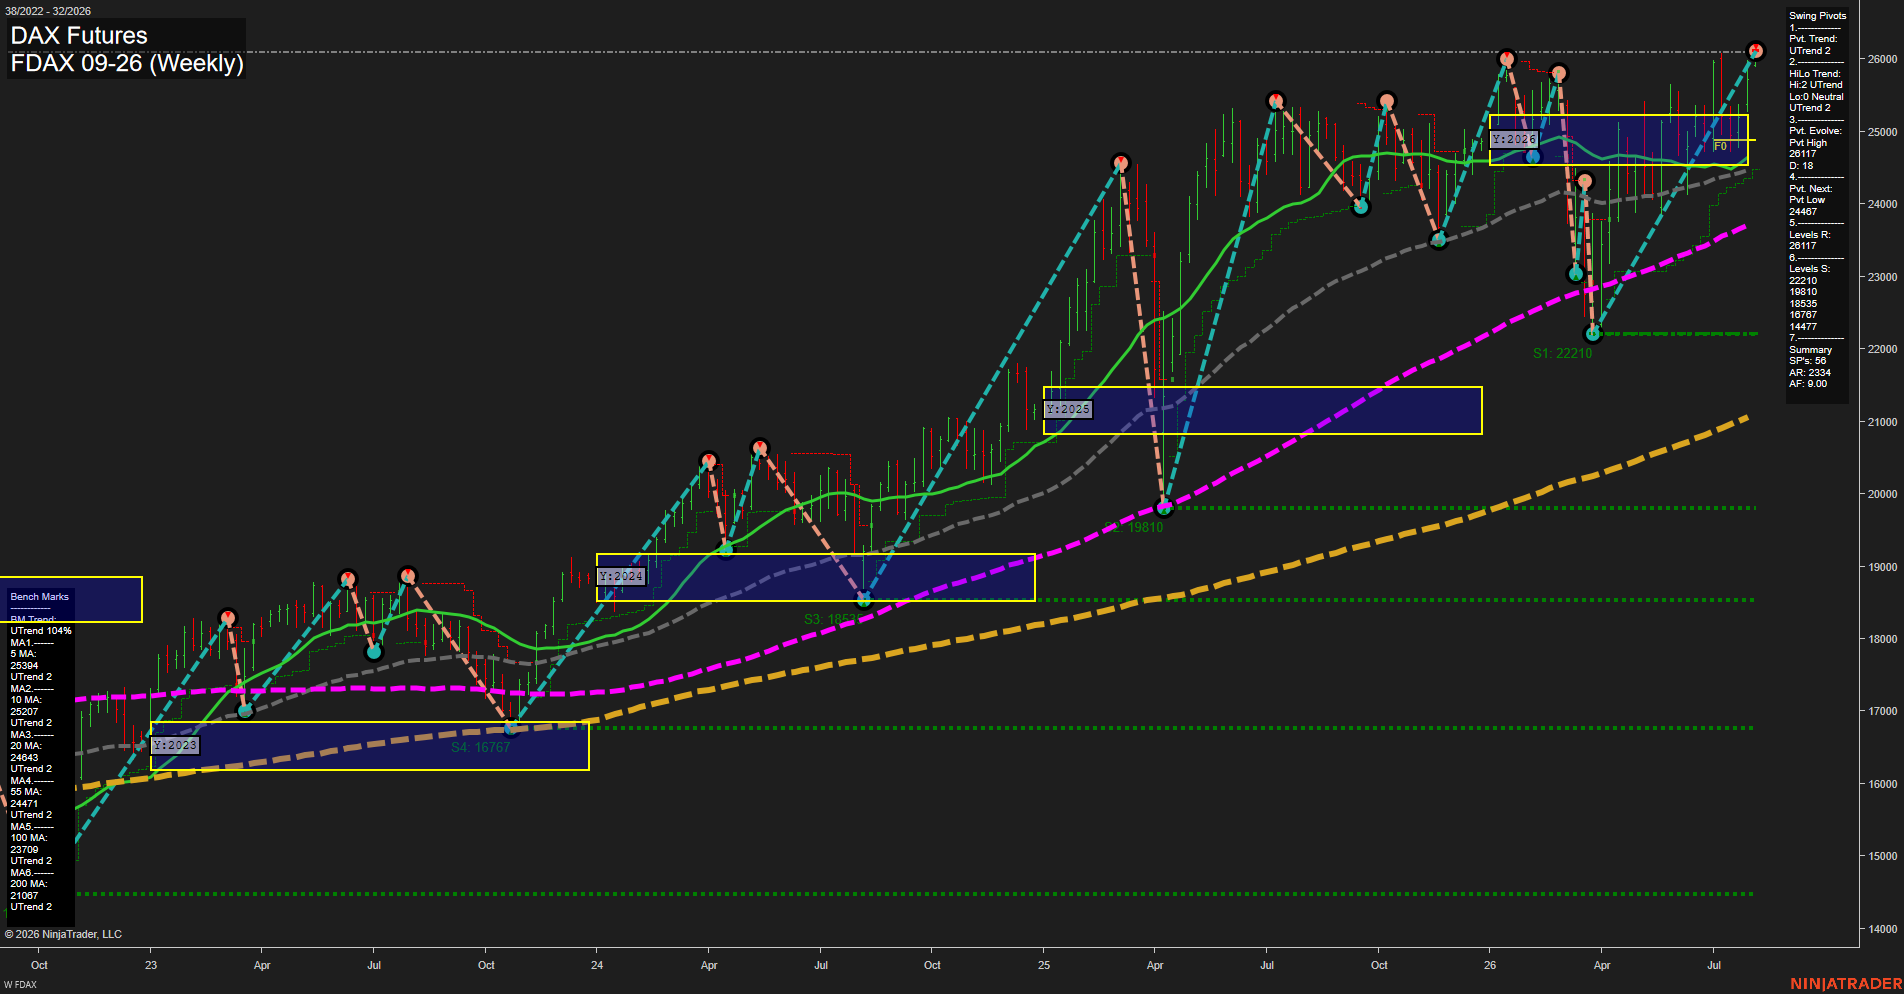Click the DAX Futures chart title
This screenshot has width=1904, height=994.
click(x=79, y=36)
